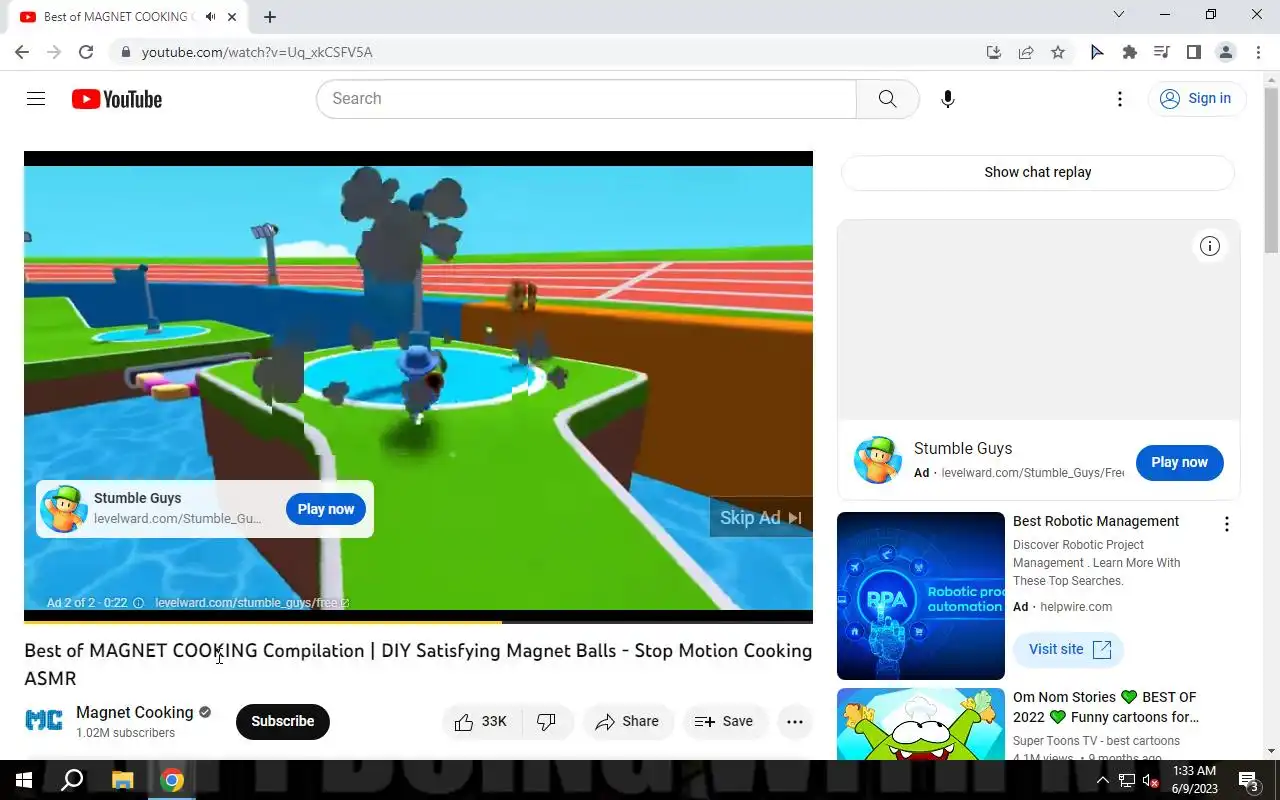
Task: Save video to playlist
Action: click(724, 722)
